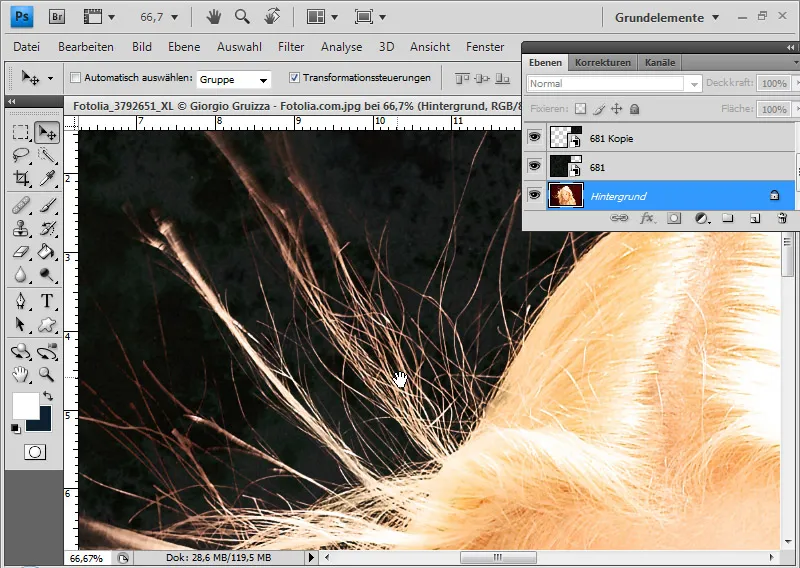Select the Lasso tool
This screenshot has height=568, width=800.
pyautogui.click(x=20, y=155)
